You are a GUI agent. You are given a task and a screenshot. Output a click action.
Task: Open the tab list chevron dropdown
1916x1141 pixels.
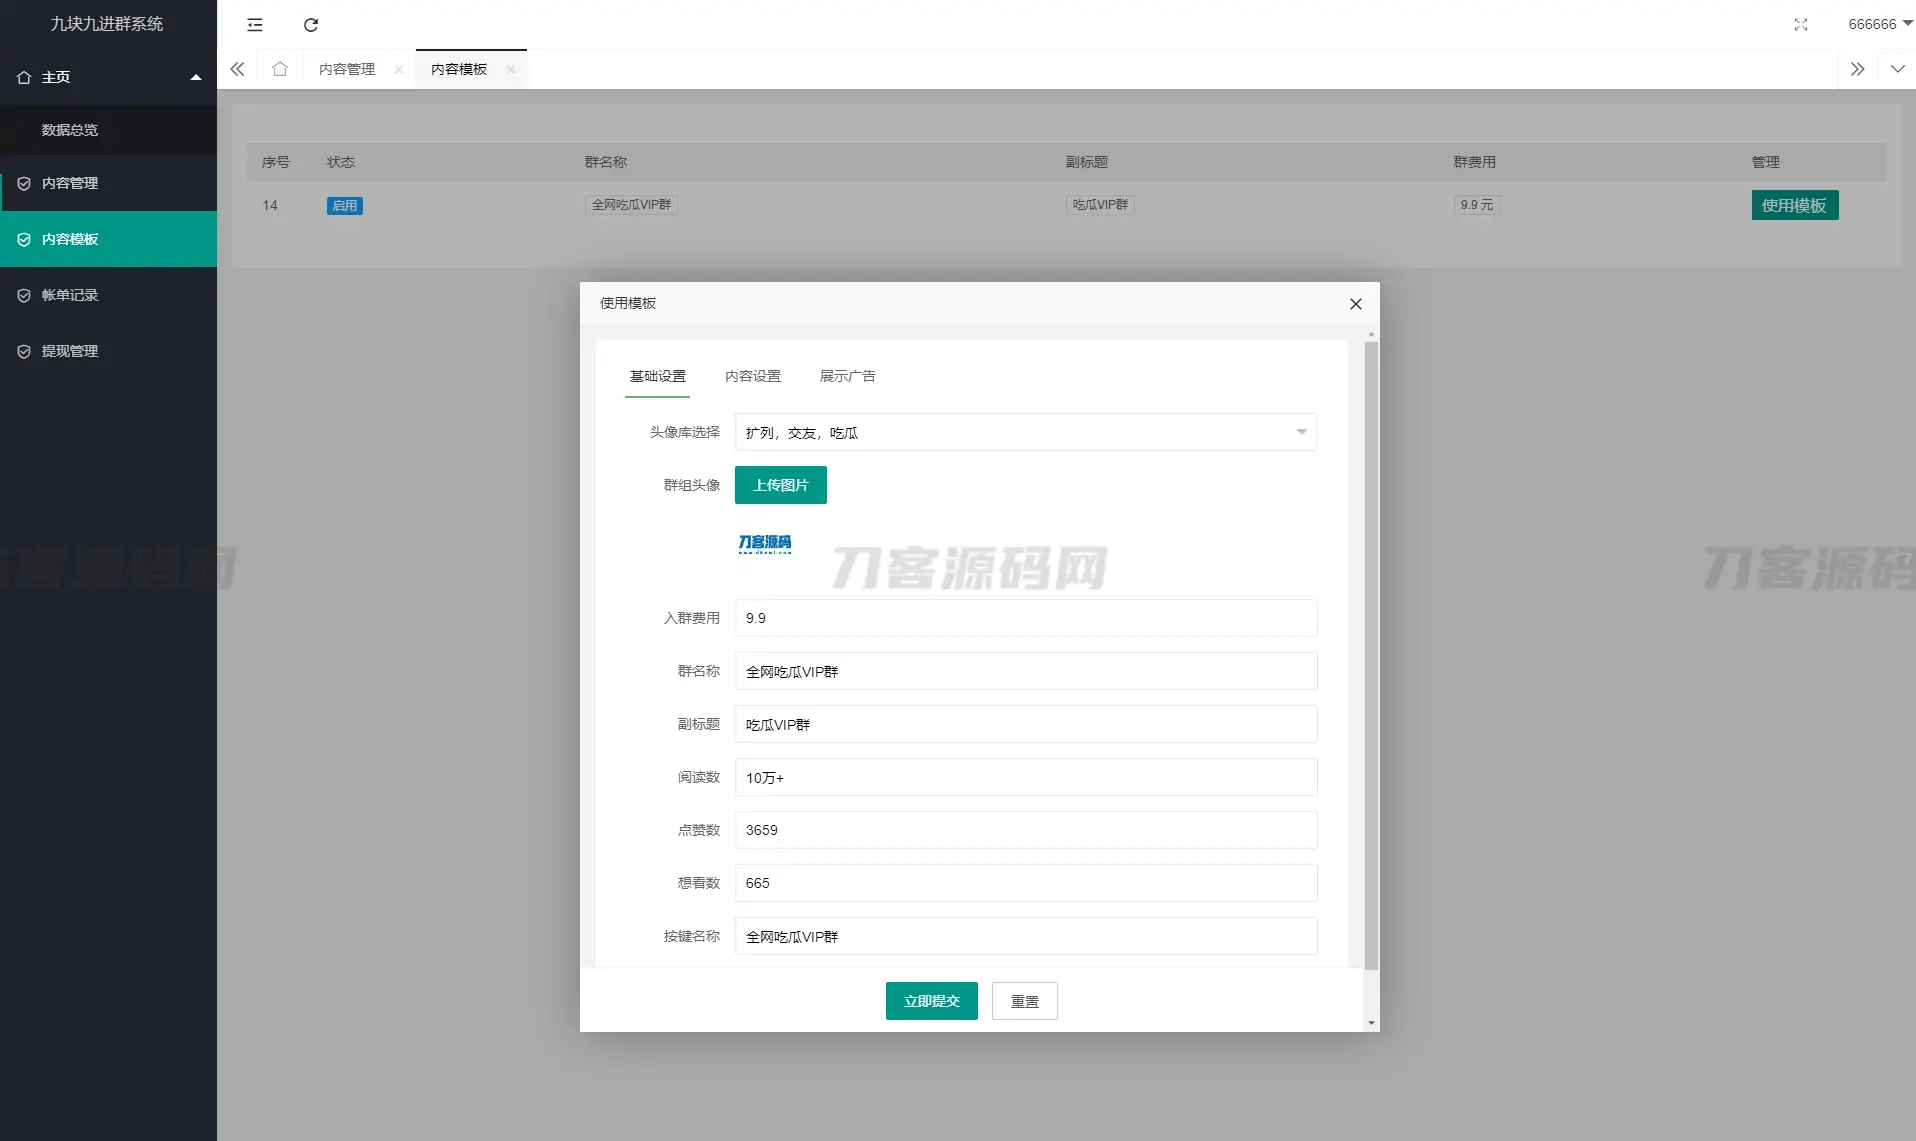(1899, 68)
